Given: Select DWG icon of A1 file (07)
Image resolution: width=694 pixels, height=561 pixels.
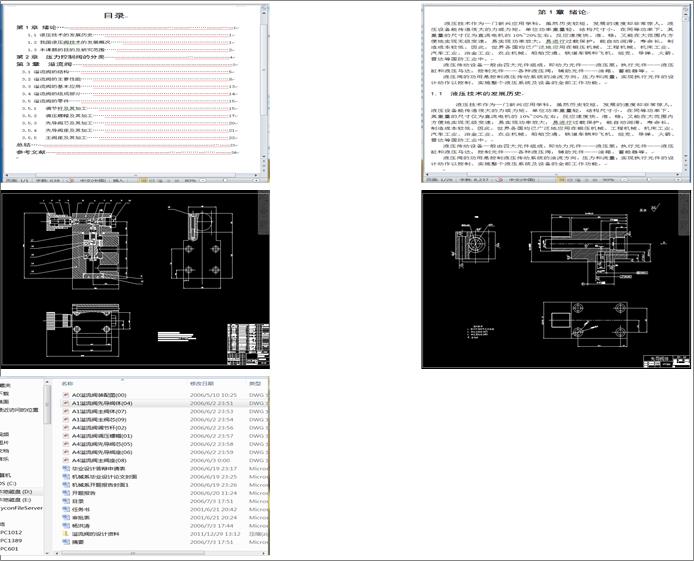Looking at the screenshot, I should tap(66, 411).
